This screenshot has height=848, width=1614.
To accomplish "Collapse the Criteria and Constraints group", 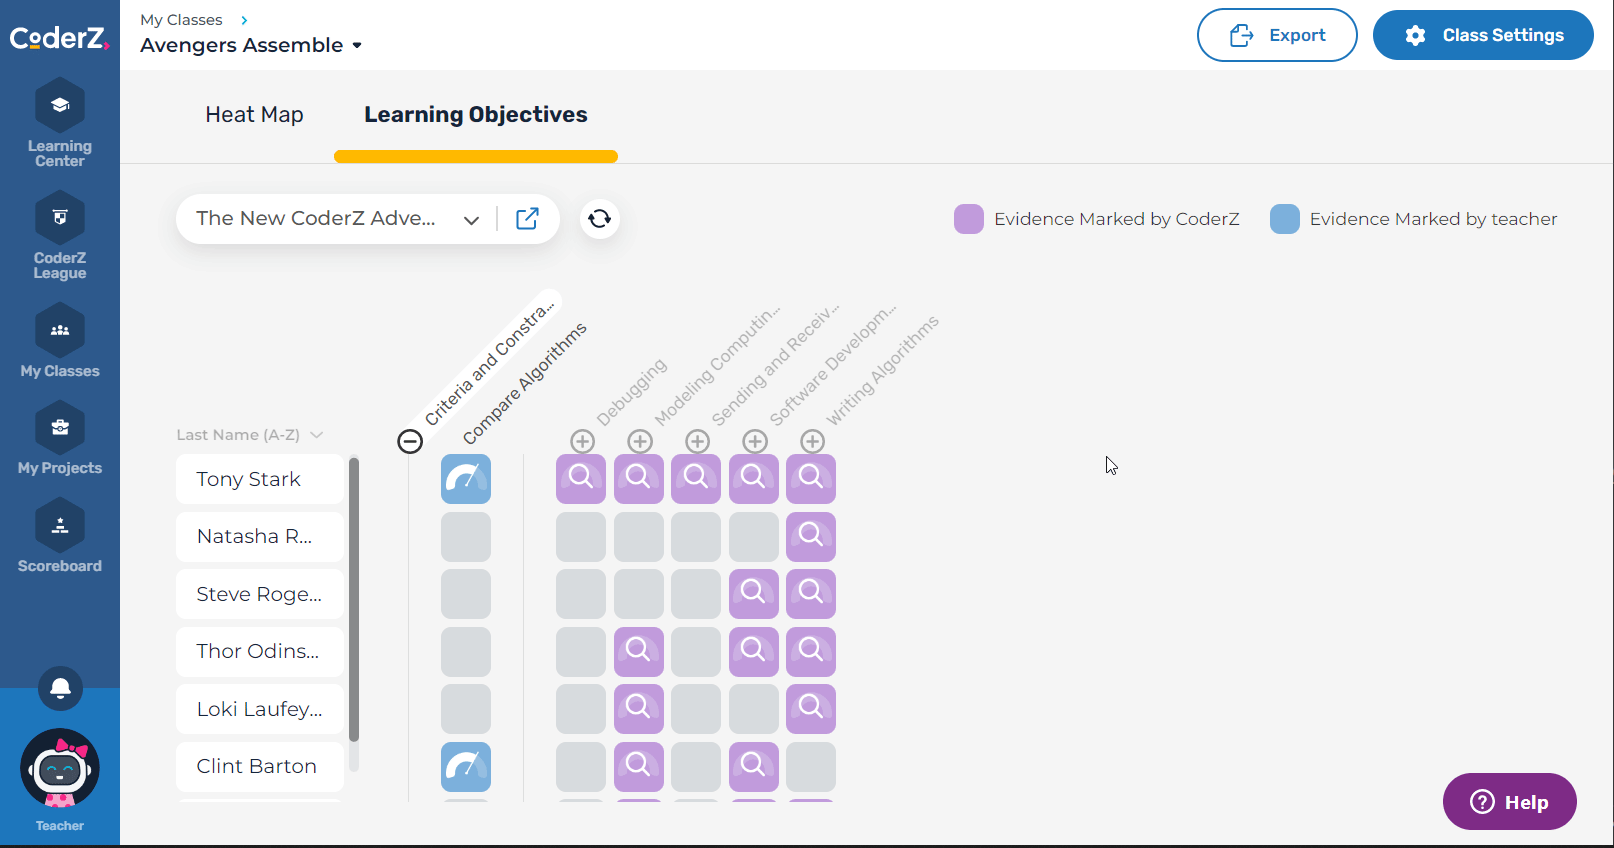I will tap(410, 441).
